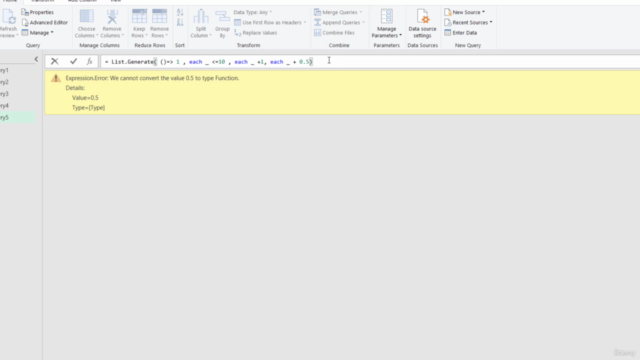
Task: Cancel the formula edit (X)
Action: [54, 62]
